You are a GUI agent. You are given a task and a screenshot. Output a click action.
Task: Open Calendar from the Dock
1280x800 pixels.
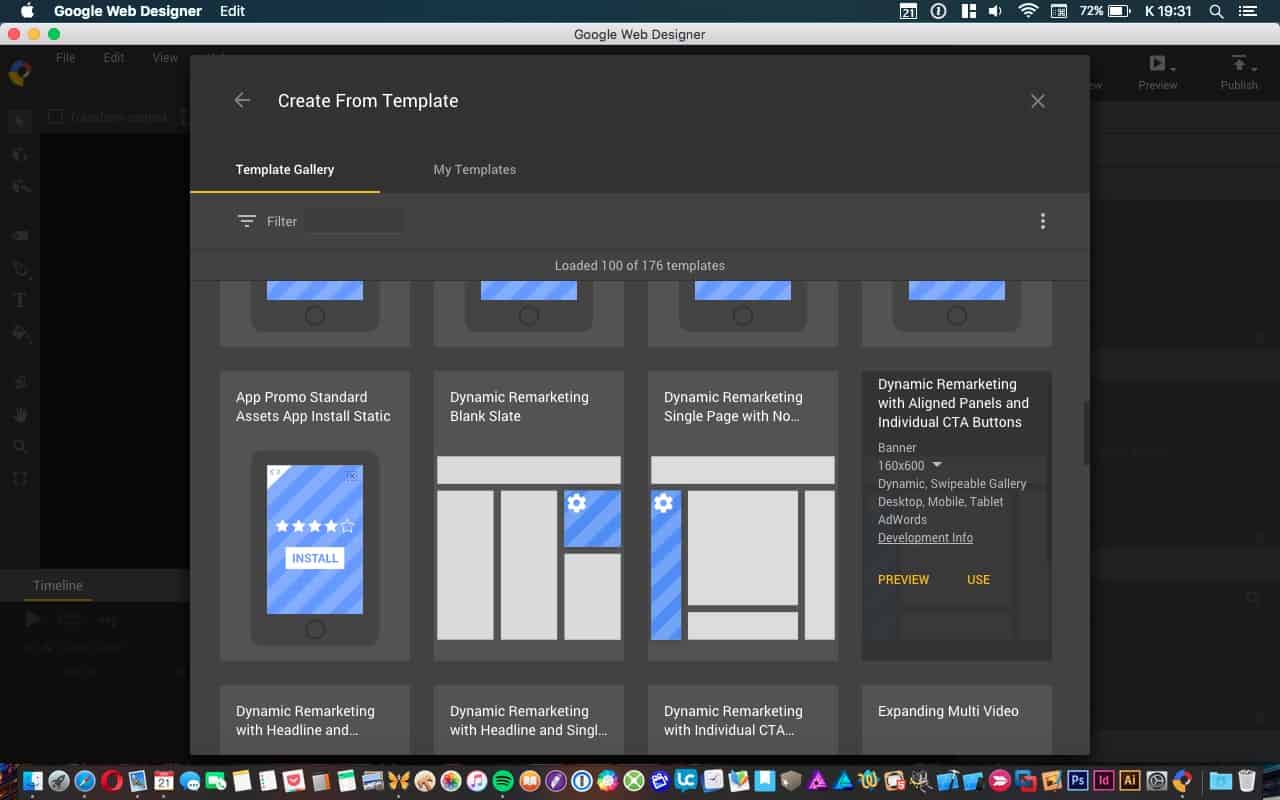pos(164,781)
